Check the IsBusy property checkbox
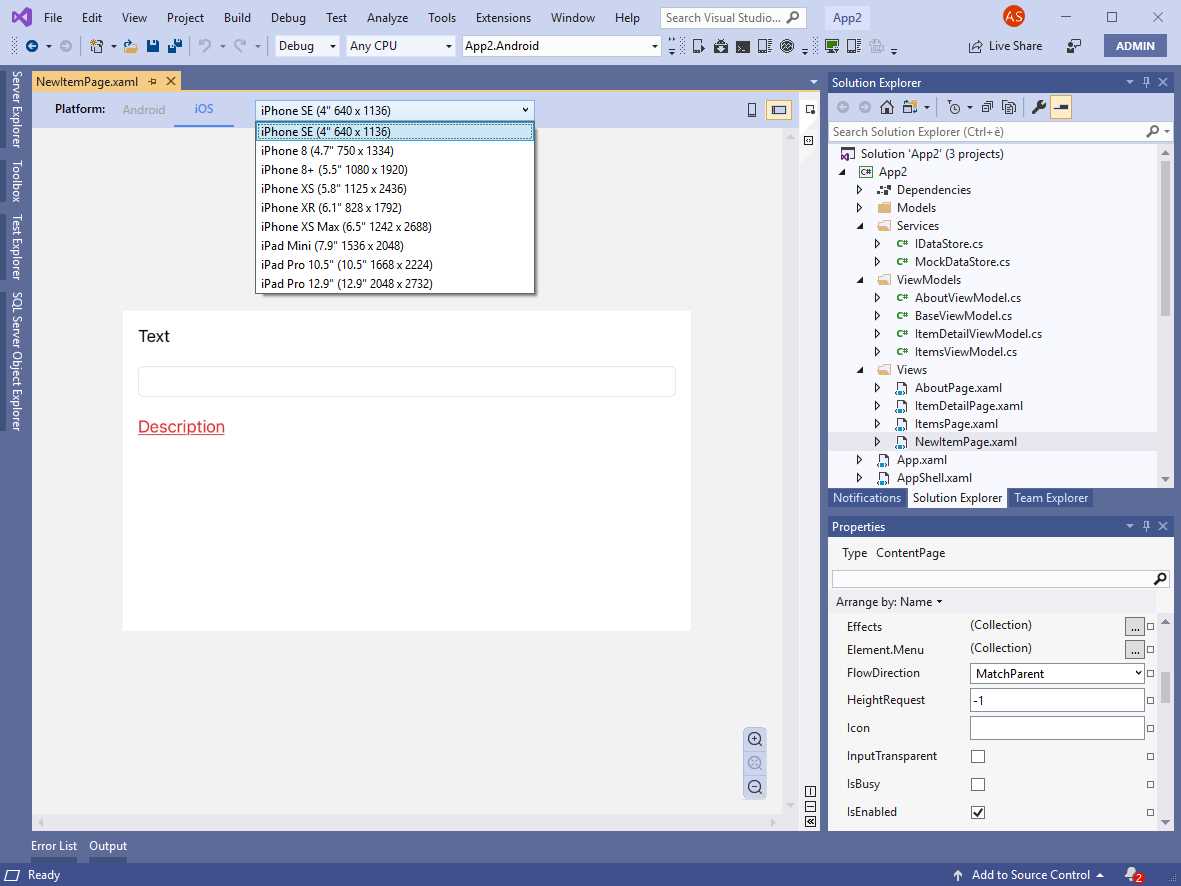The image size is (1181, 886). (x=977, y=784)
